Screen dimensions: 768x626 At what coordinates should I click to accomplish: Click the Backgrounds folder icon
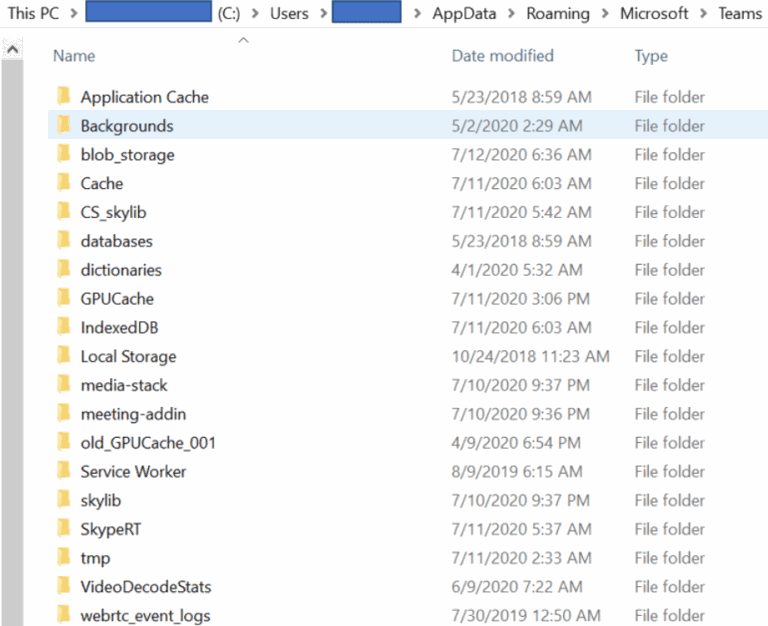click(64, 125)
